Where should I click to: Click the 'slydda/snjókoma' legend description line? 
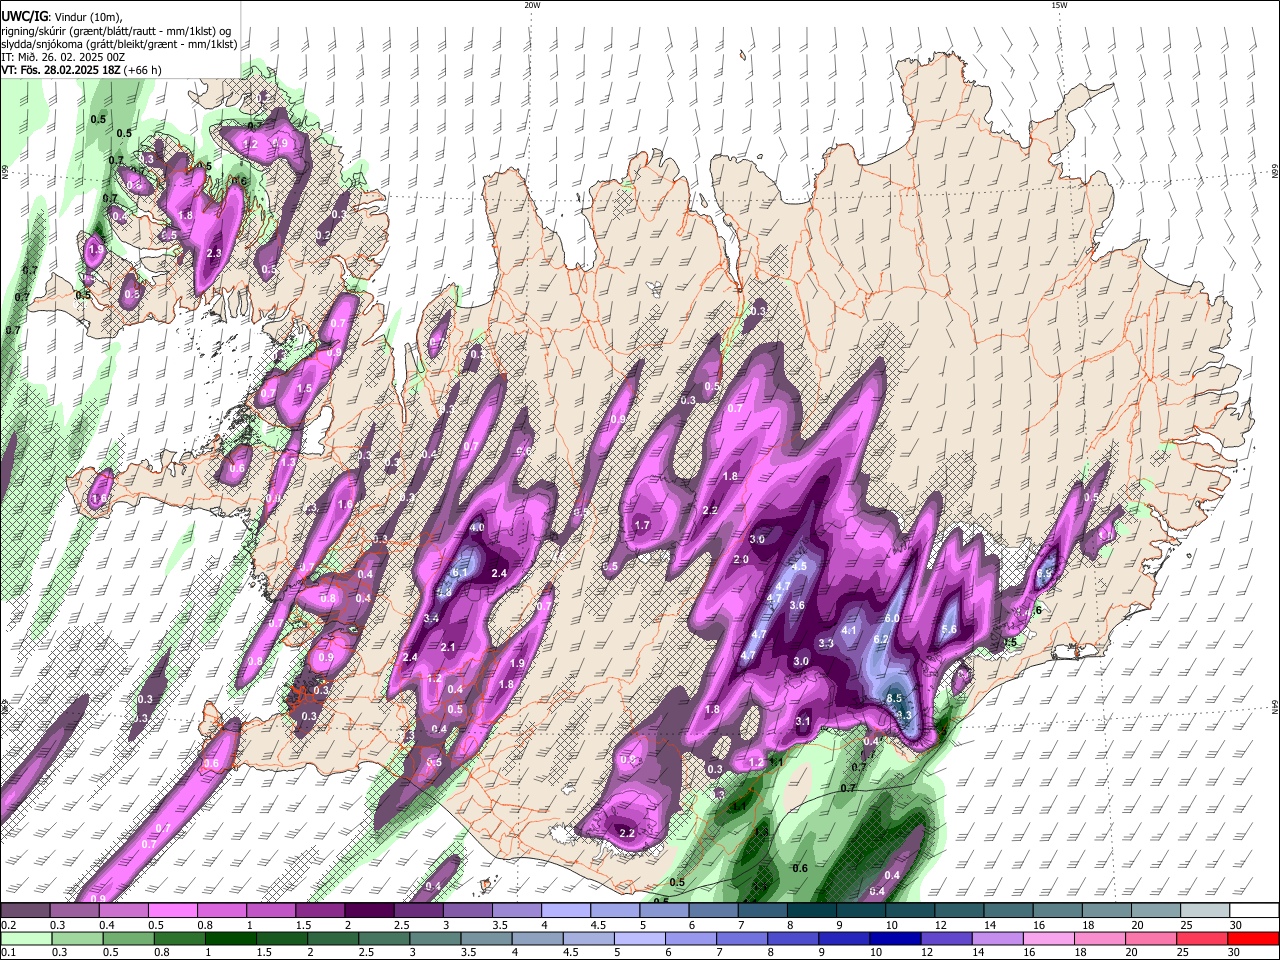pos(119,44)
